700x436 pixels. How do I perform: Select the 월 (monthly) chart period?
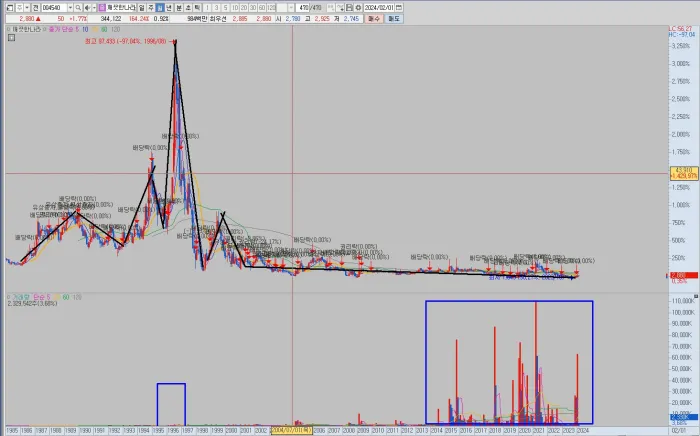159,8
